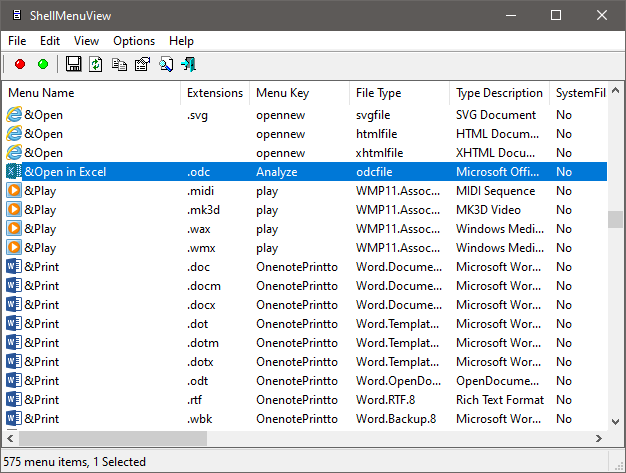Click the Exit toolbar icon
626x473 pixels.
coord(188,64)
